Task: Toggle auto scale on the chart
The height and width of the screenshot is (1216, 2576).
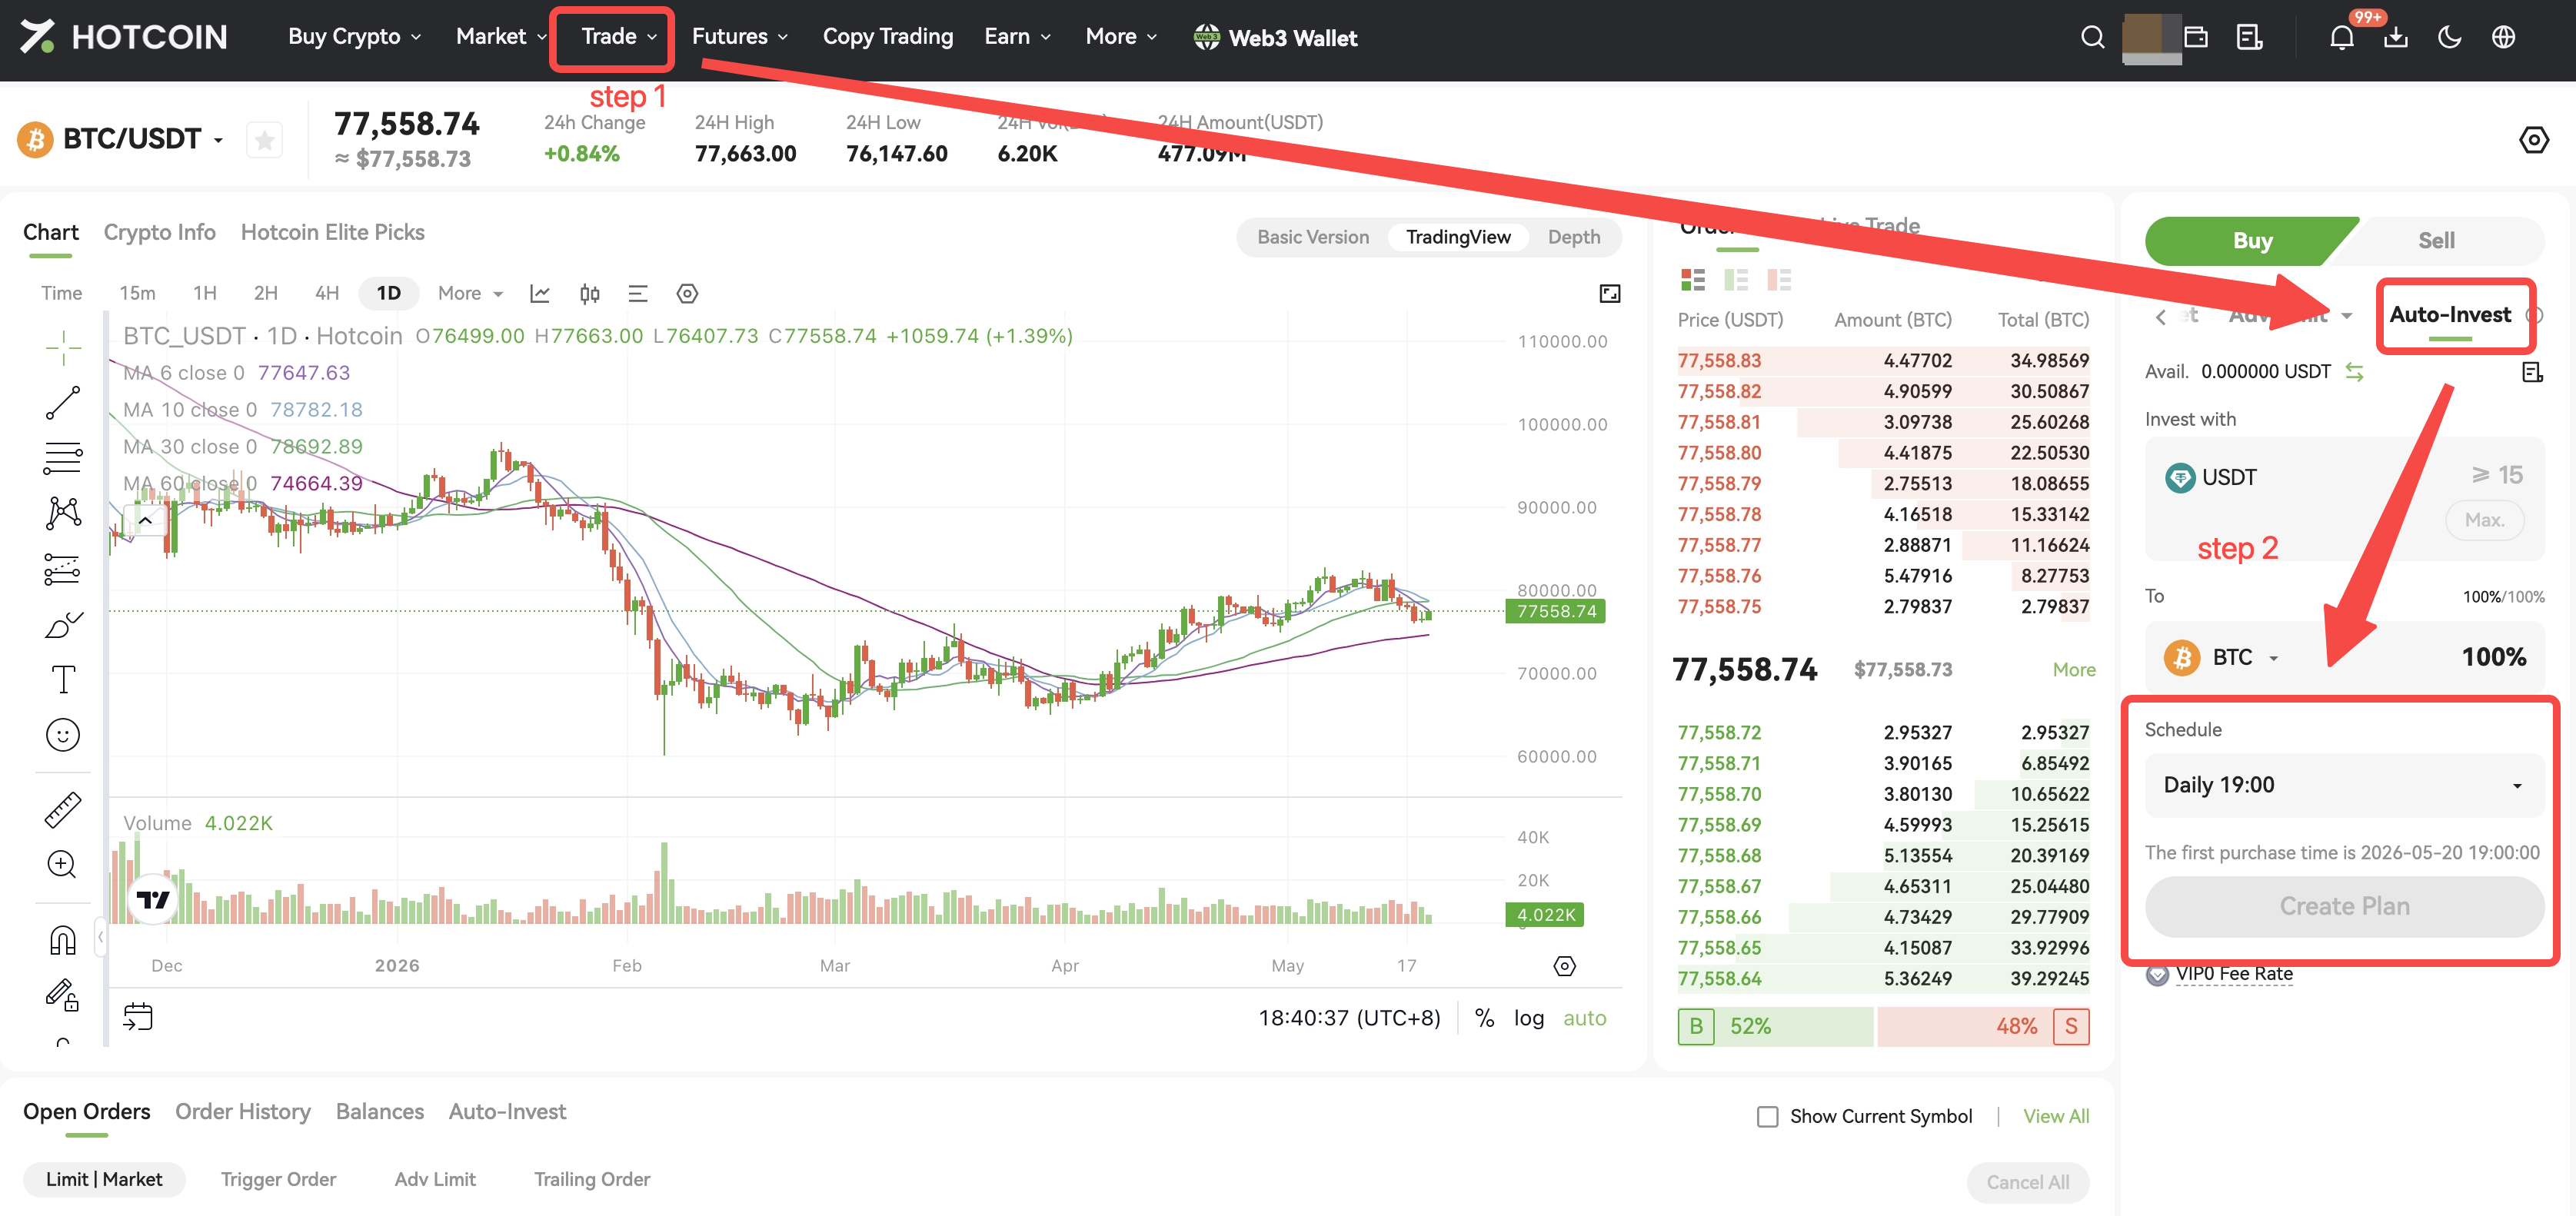Action: click(x=1585, y=1018)
